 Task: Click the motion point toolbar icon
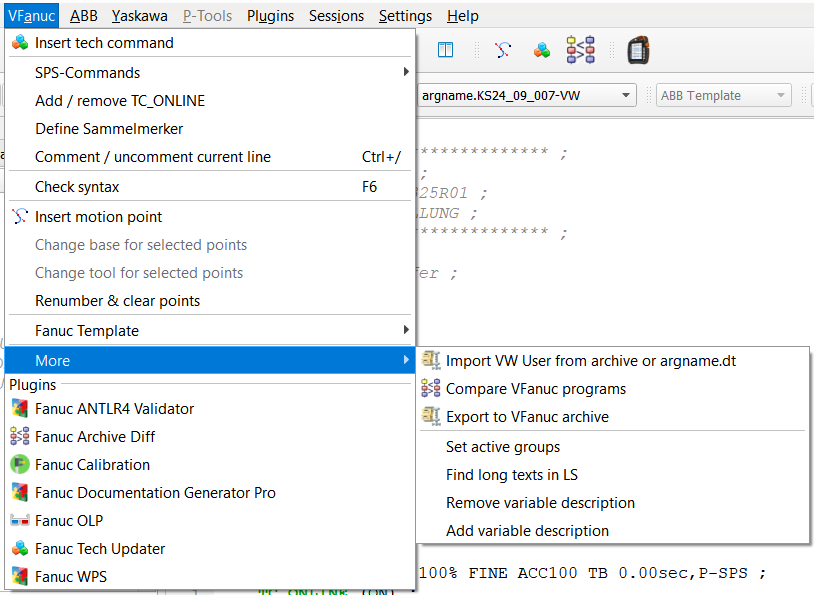503,50
